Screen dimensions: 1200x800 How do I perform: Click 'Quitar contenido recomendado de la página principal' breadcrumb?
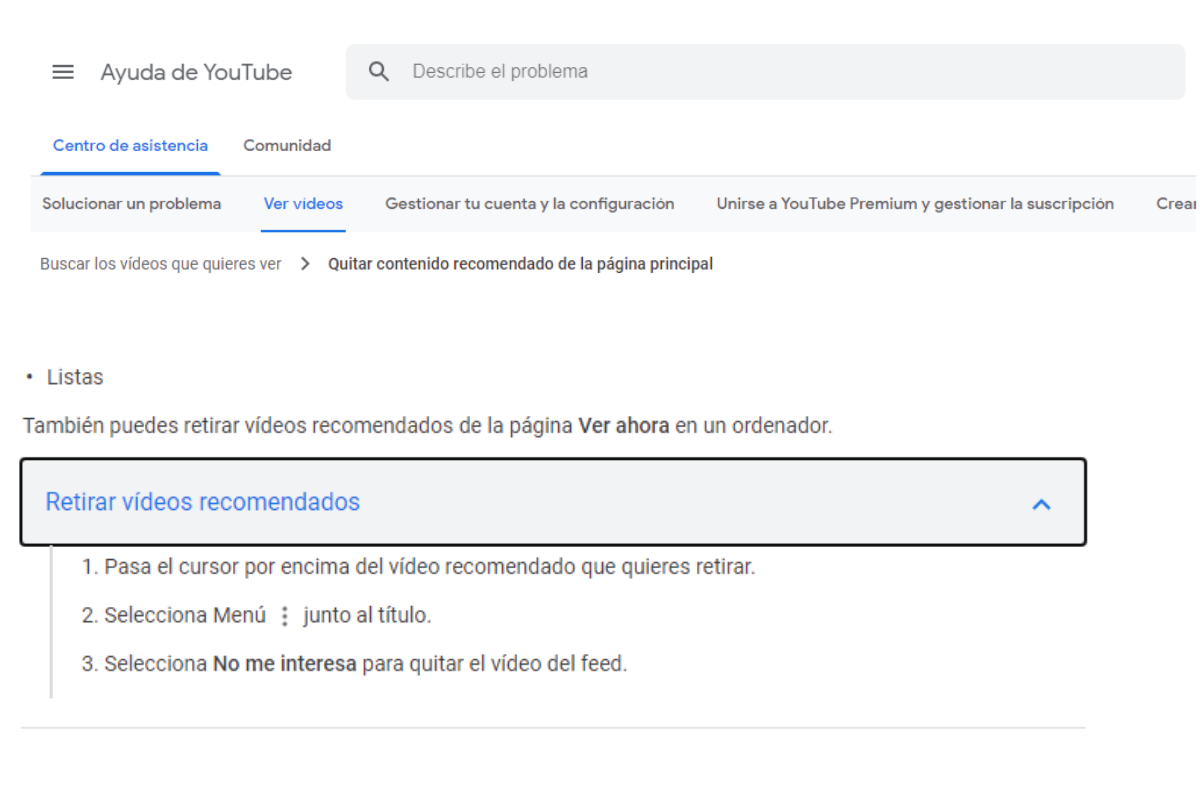521,264
